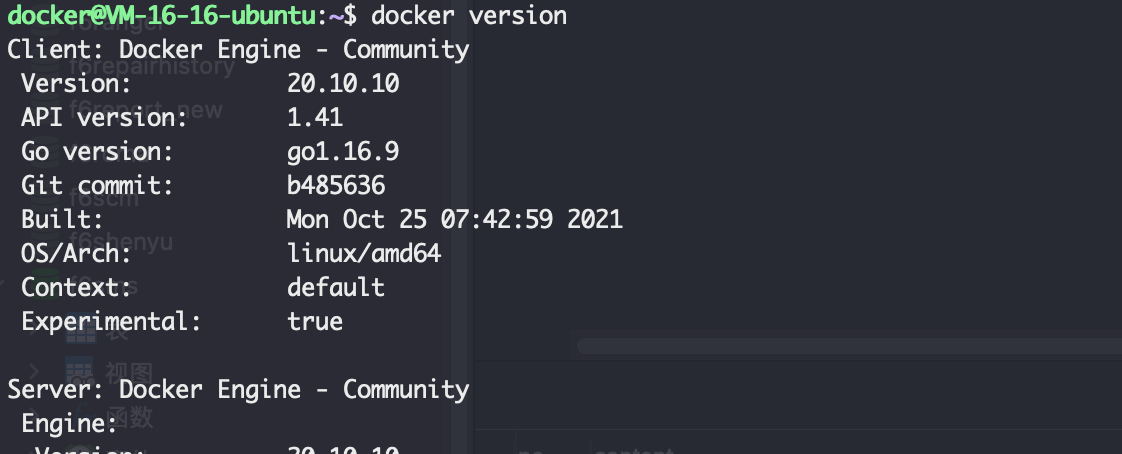Viewport: 1122px width, 454px height.
Task: Select the f6shenyu database entry
Action: 121,241
